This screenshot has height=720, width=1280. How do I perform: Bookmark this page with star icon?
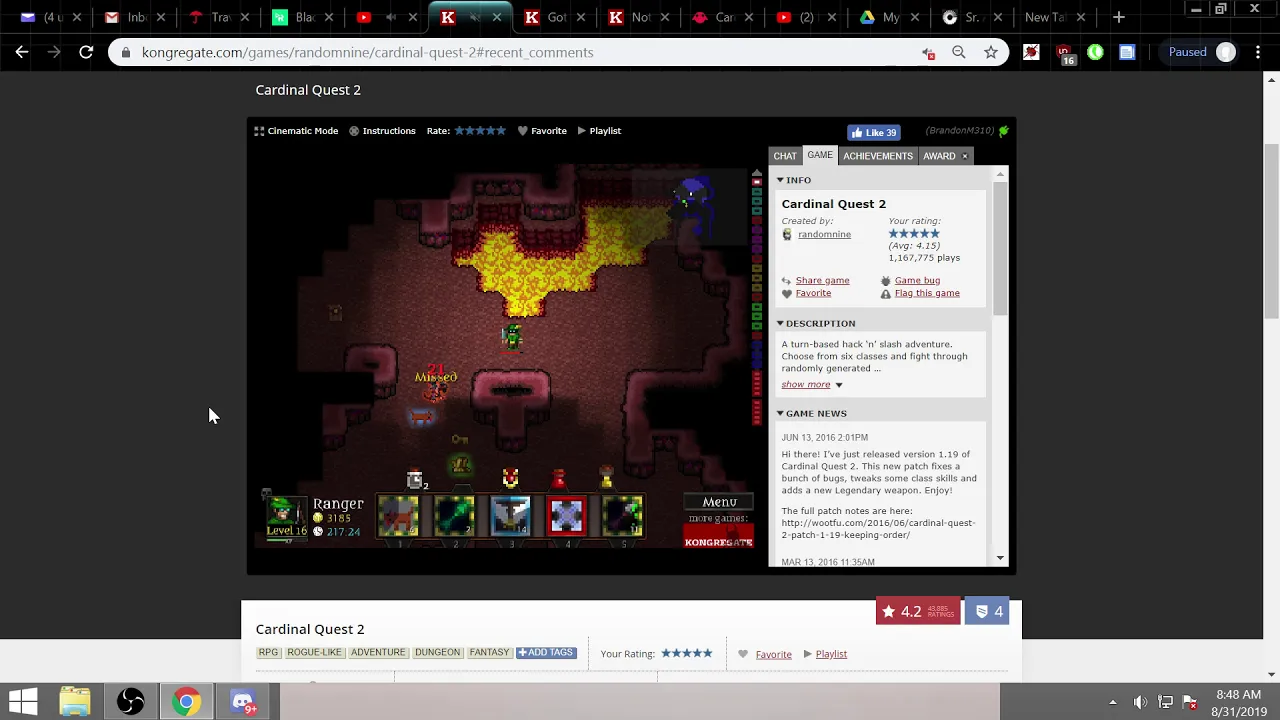click(991, 52)
